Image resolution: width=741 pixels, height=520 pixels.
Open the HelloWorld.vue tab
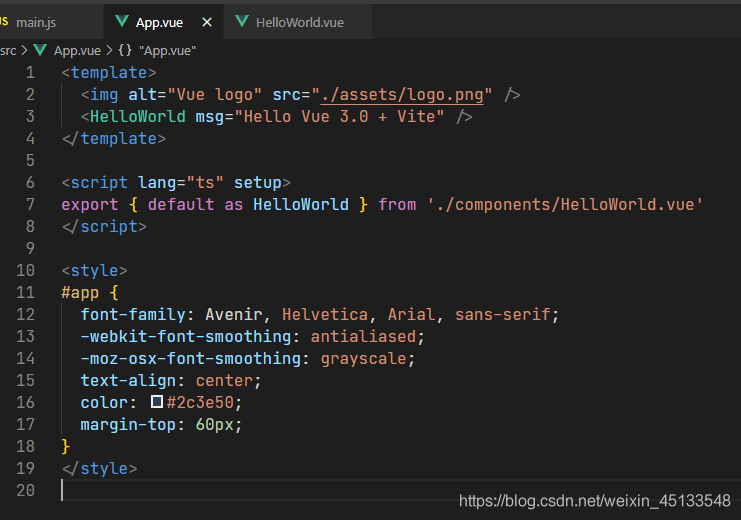(x=300, y=22)
